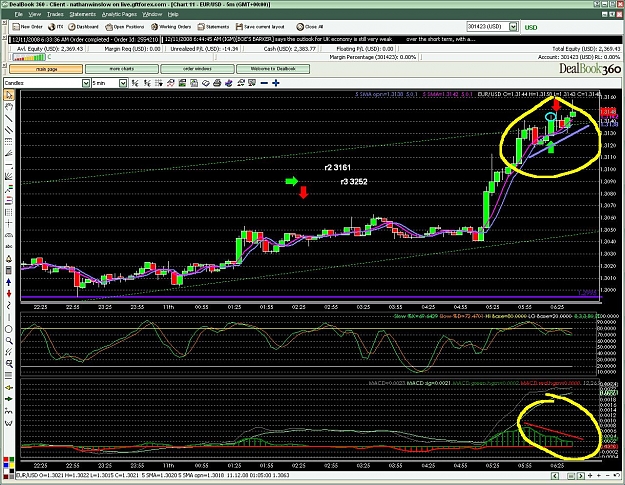Viewport: 625px width, 485px height.
Task: Click scroll-left arrow at chart bottom right
Action: [x=555, y=476]
